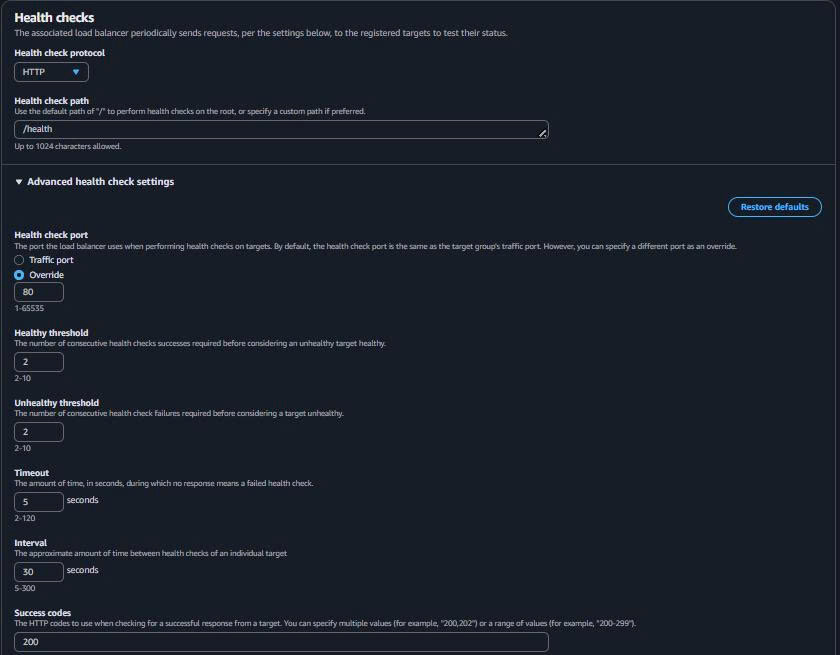Click the path field resize handle
840x655 pixels.
pyautogui.click(x=543, y=134)
